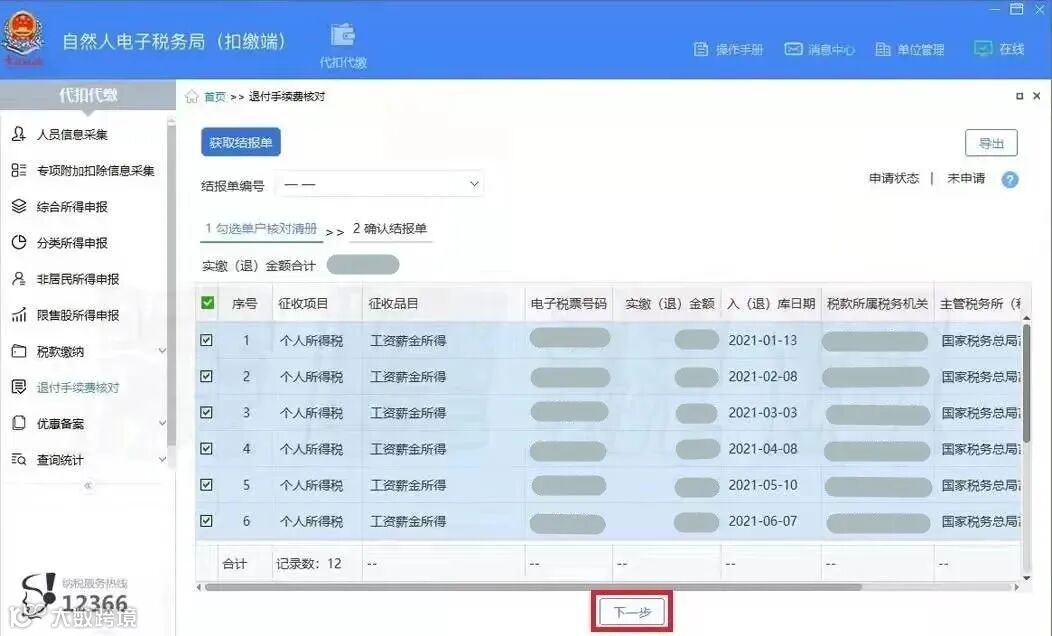Click horizontal scrollbar right arrow
This screenshot has height=636, width=1052.
tap(1016, 587)
